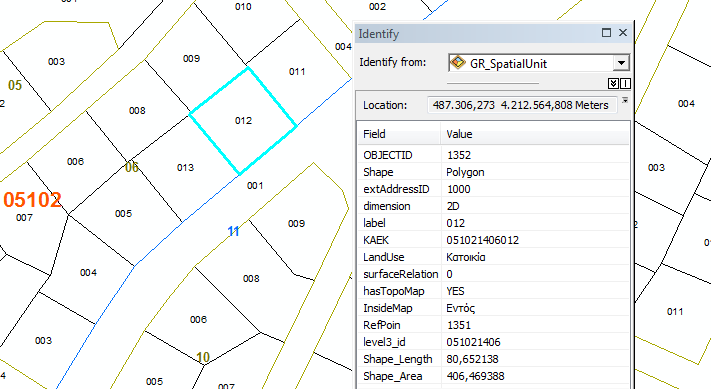Click parcel 002 on the map

point(377,7)
